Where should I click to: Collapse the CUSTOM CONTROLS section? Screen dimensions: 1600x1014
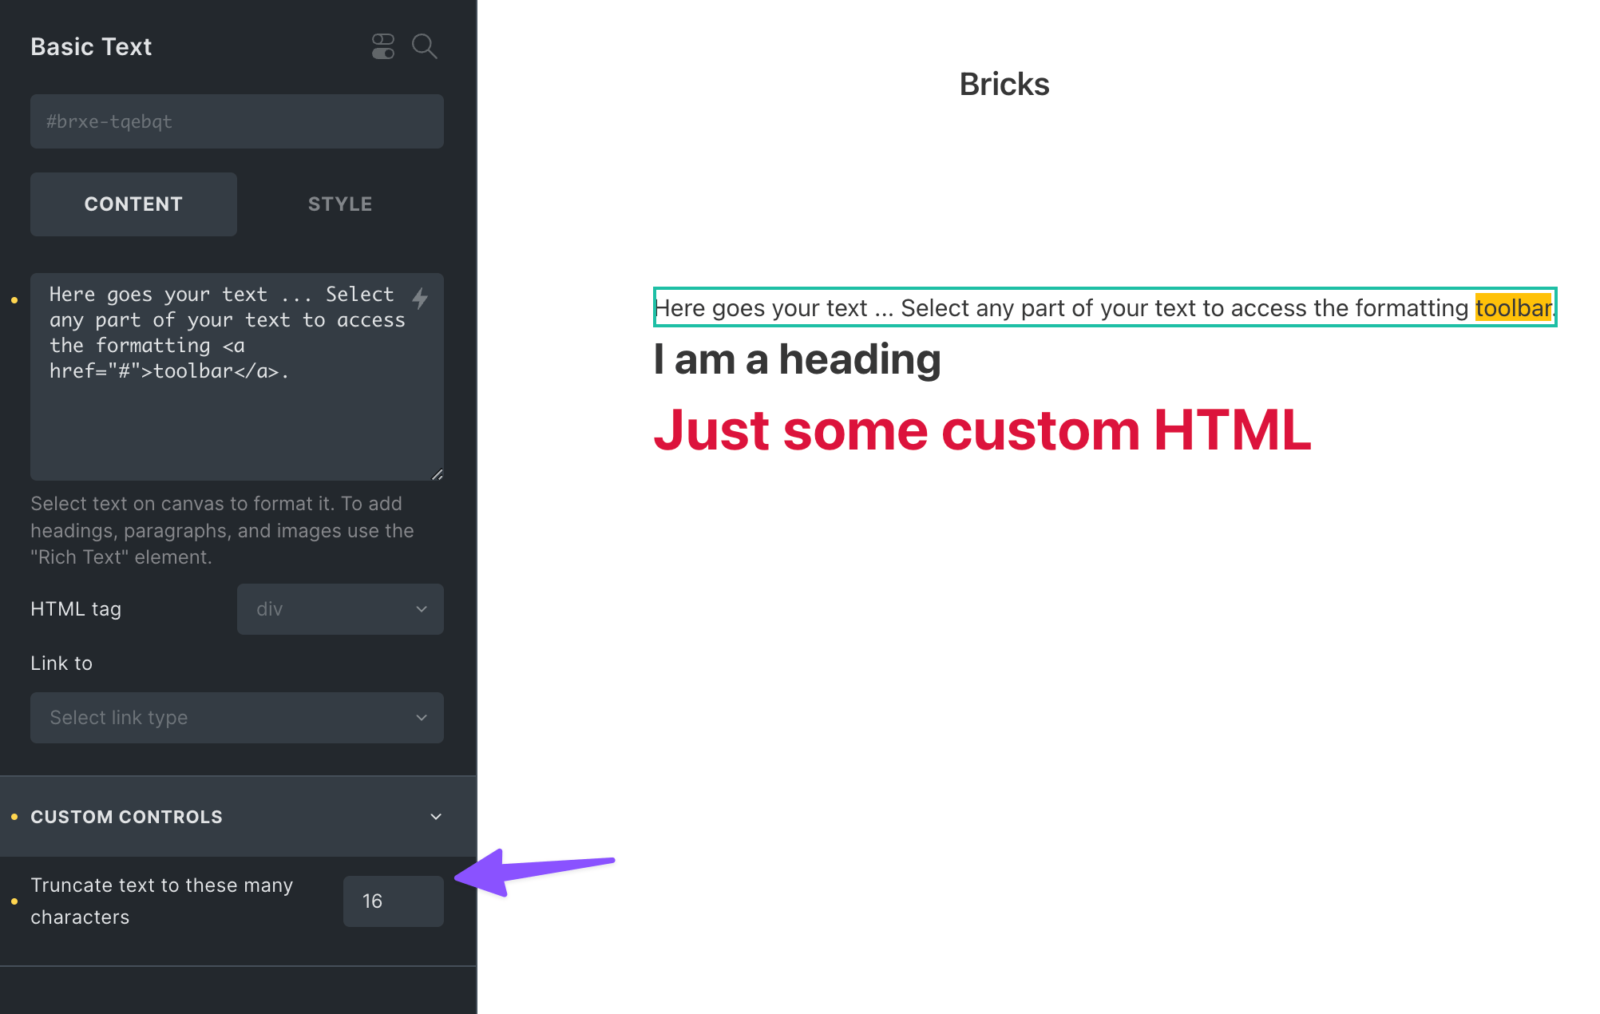click(436, 816)
